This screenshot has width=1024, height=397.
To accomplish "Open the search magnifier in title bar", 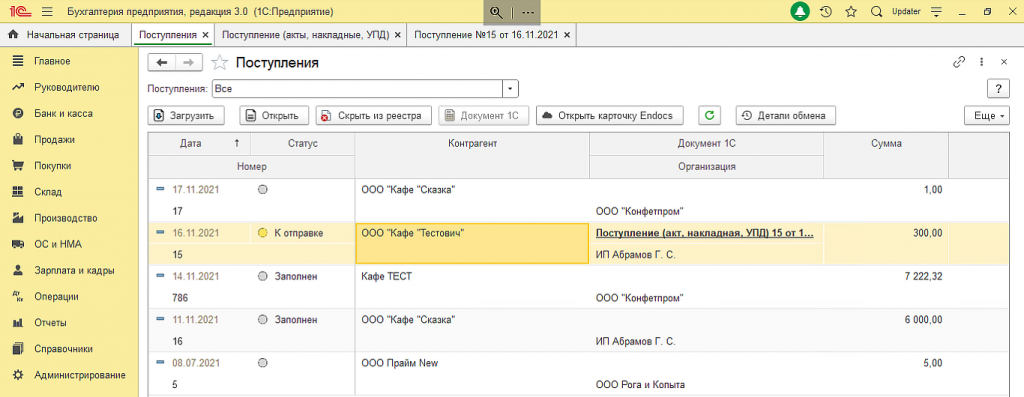I will point(876,12).
